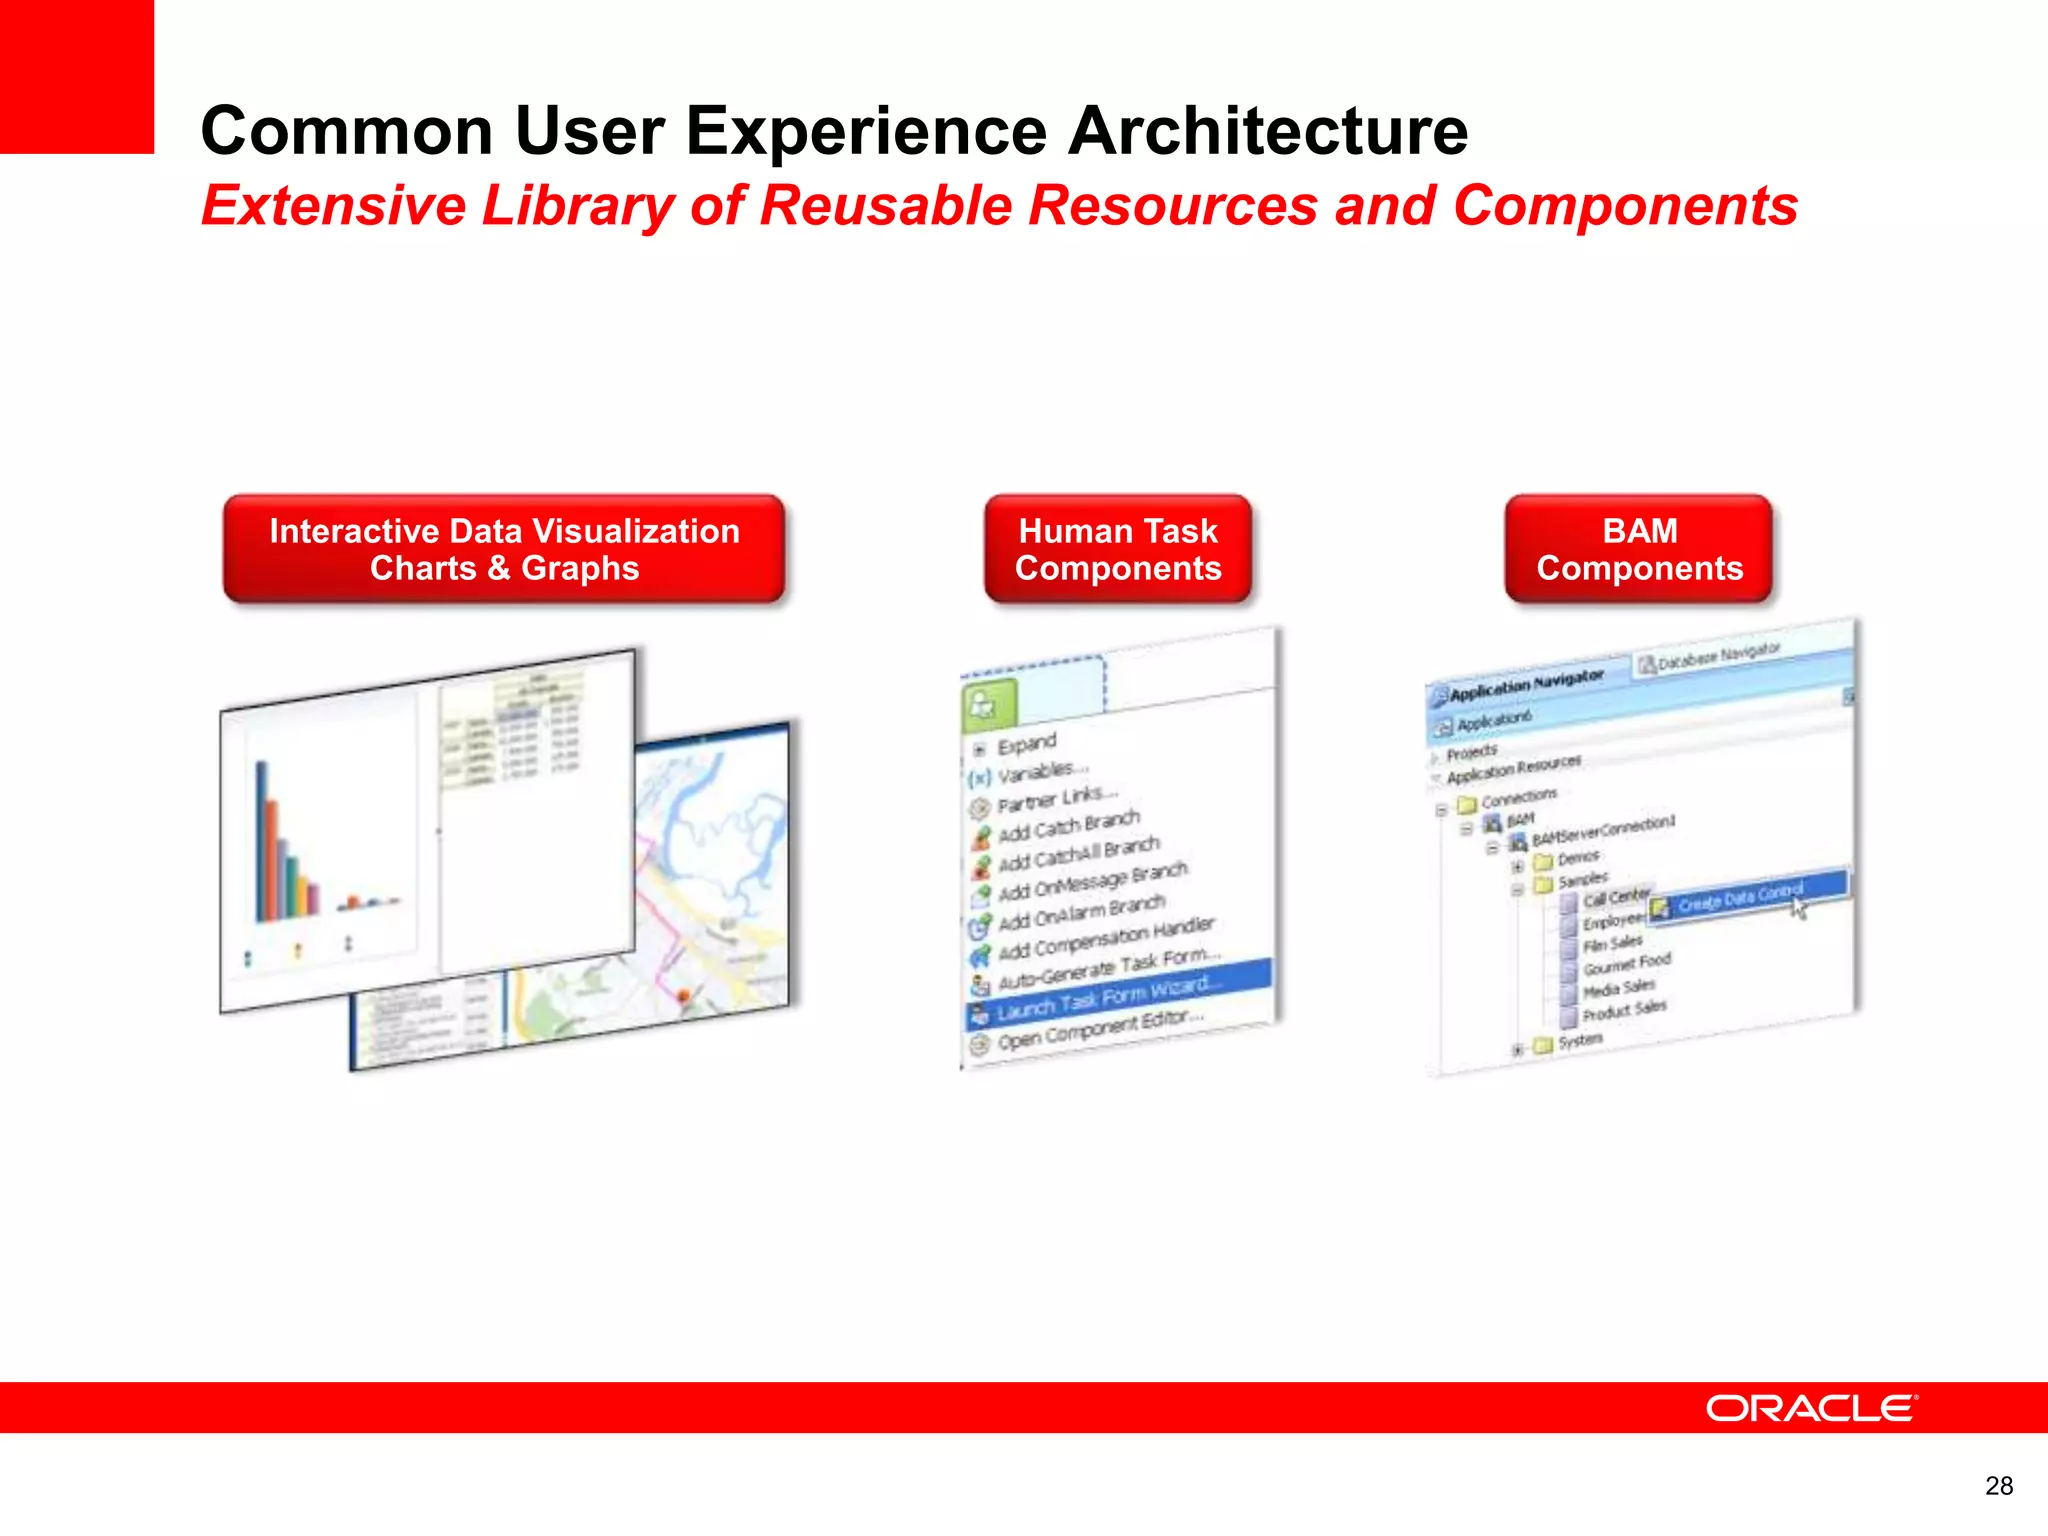Switch to the Database Navigator tab
Image resolution: width=2048 pixels, height=1536 pixels.
[x=1709, y=657]
